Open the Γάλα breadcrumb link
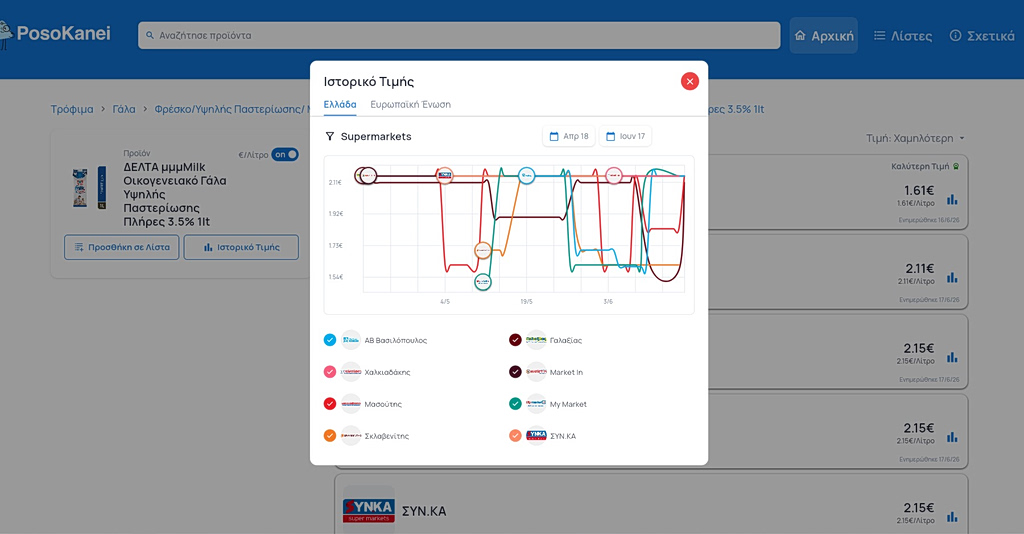This screenshot has height=534, width=1024. [123, 109]
